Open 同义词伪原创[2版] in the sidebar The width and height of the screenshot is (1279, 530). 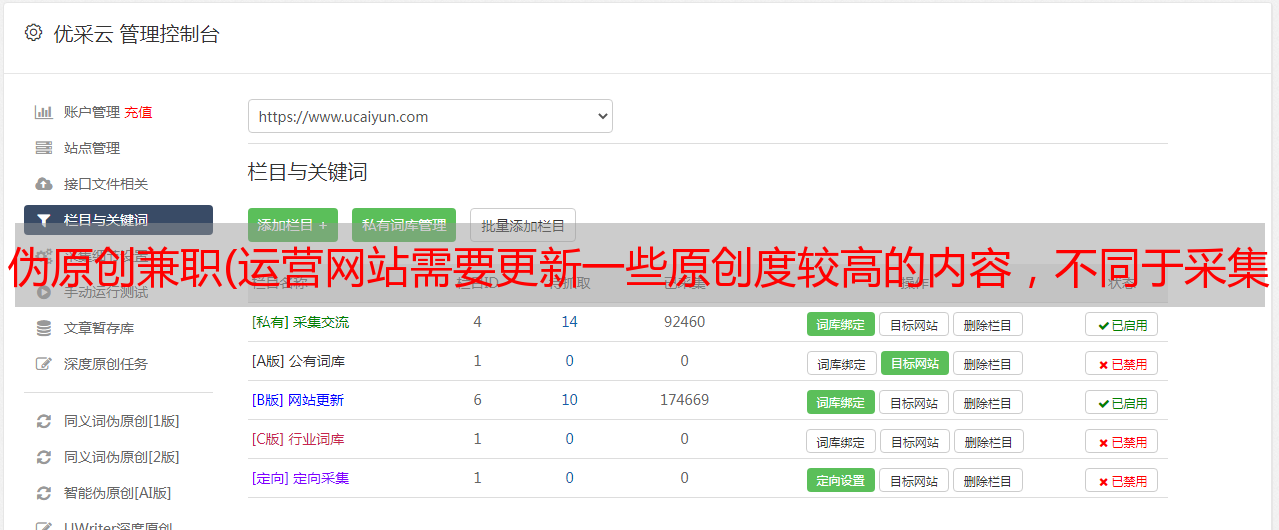[x=122, y=457]
